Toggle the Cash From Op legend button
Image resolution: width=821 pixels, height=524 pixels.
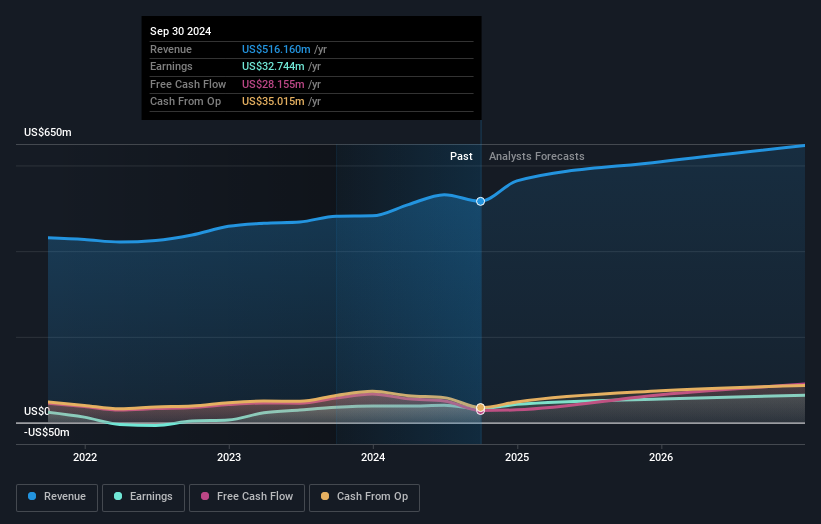coord(364,497)
